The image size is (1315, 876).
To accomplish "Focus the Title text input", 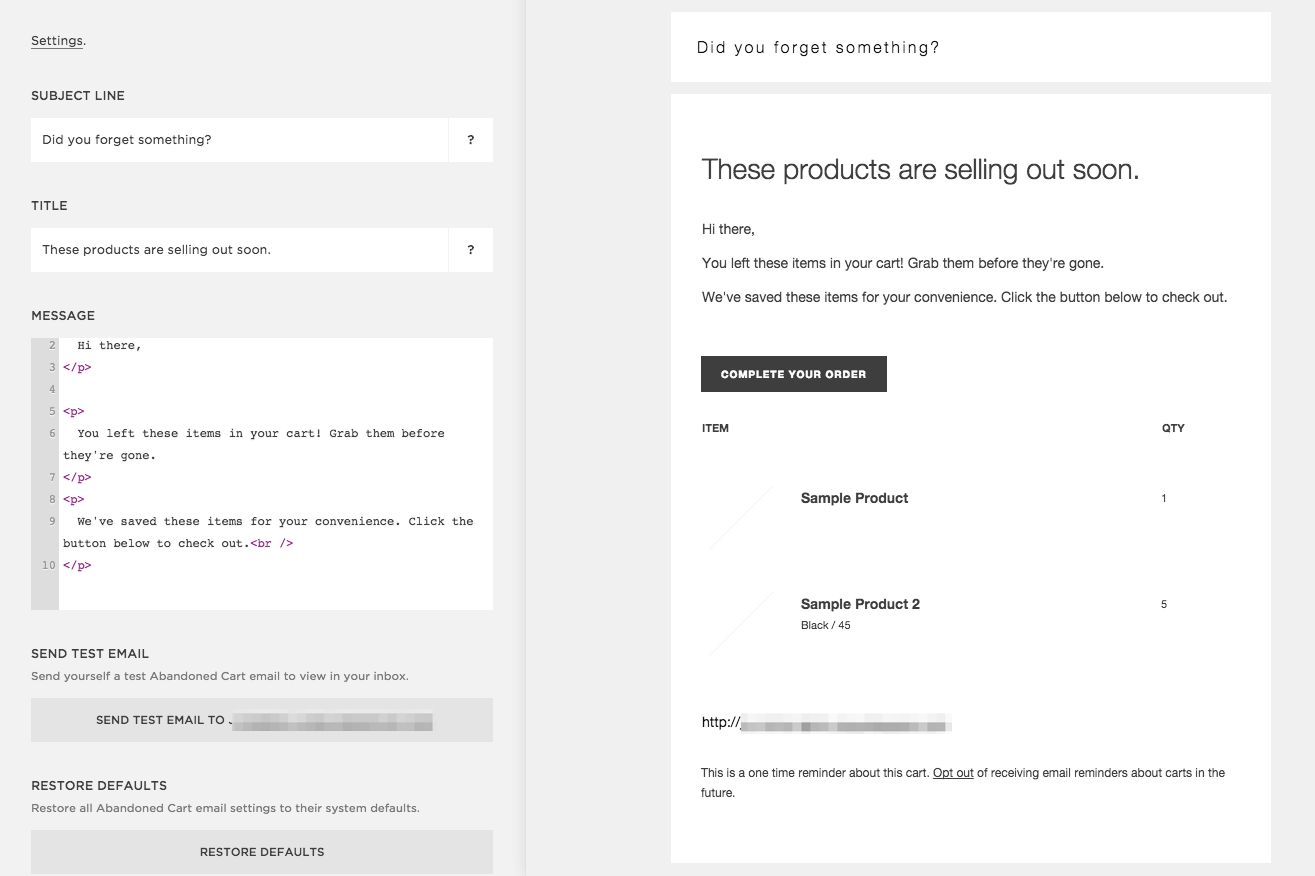I will 240,250.
